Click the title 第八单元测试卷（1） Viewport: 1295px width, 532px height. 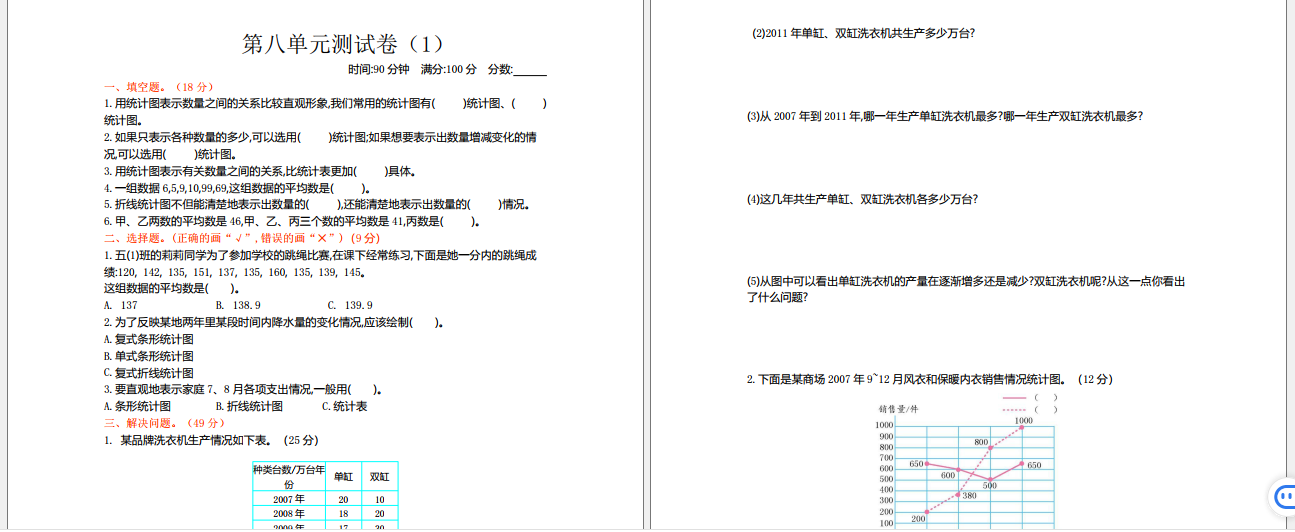point(343,45)
